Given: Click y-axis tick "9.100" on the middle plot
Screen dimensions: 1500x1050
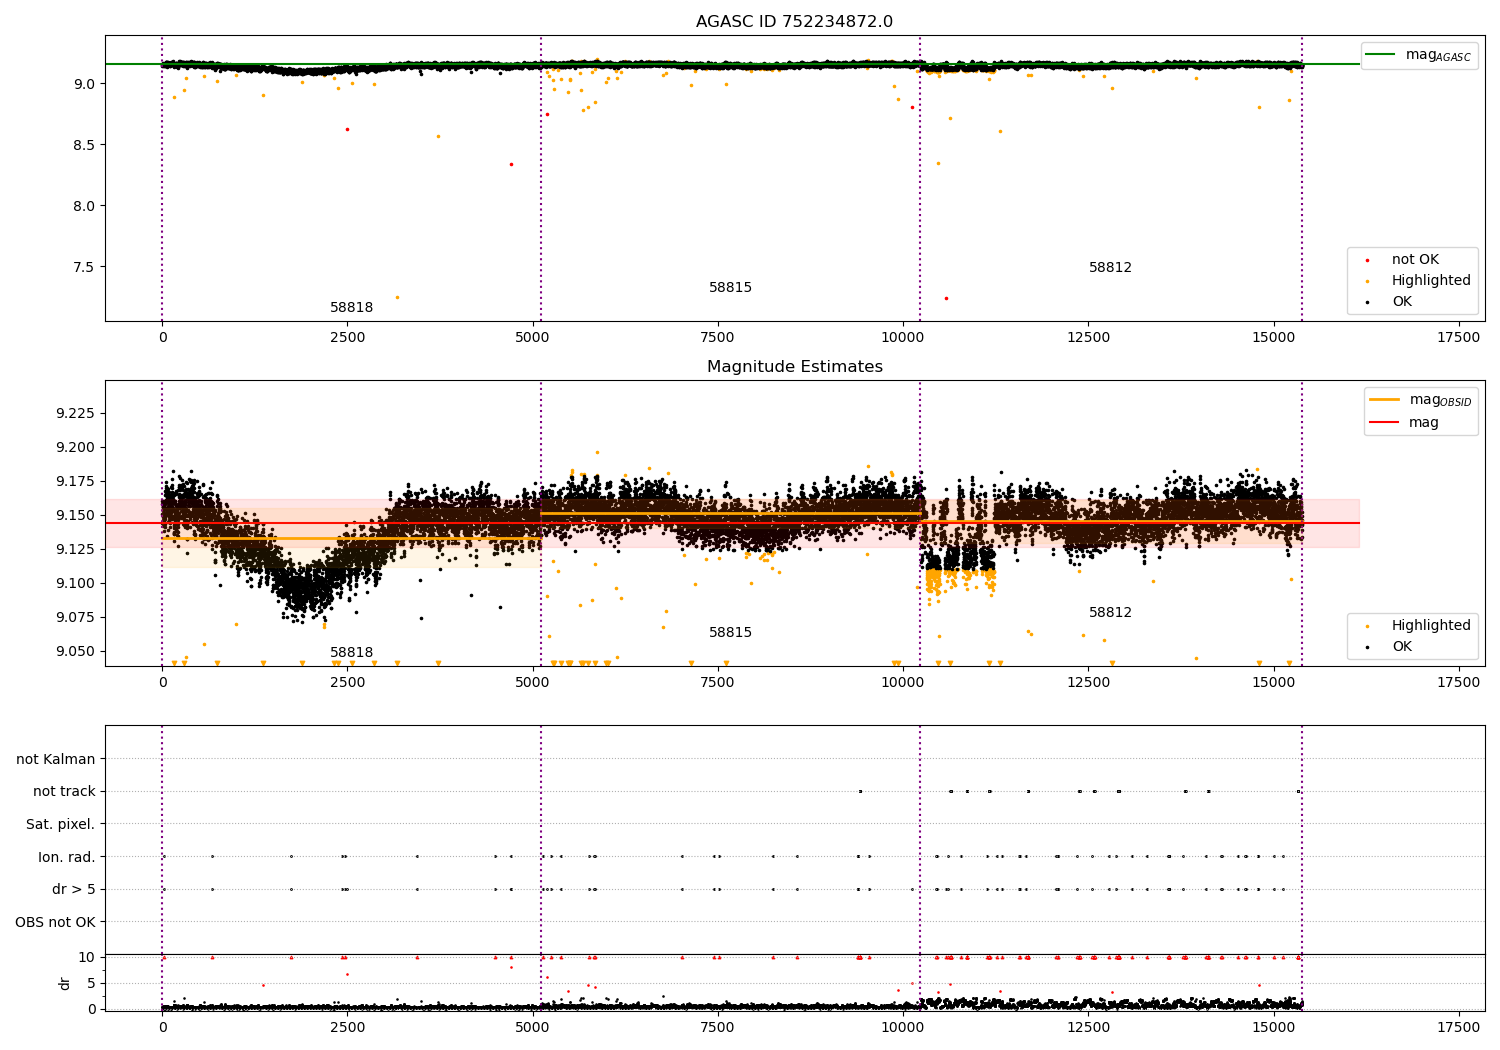Looking at the screenshot, I should click(75, 584).
